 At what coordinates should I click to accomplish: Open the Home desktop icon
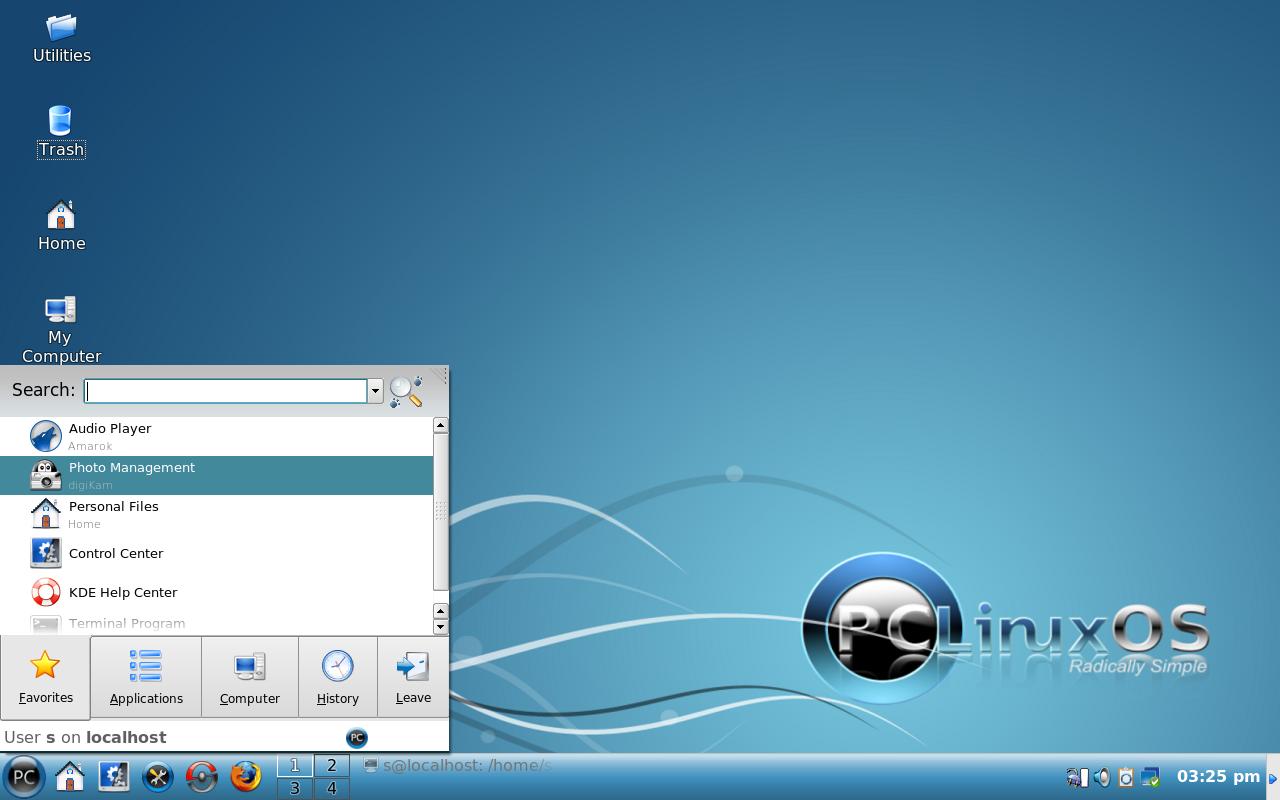point(61,226)
